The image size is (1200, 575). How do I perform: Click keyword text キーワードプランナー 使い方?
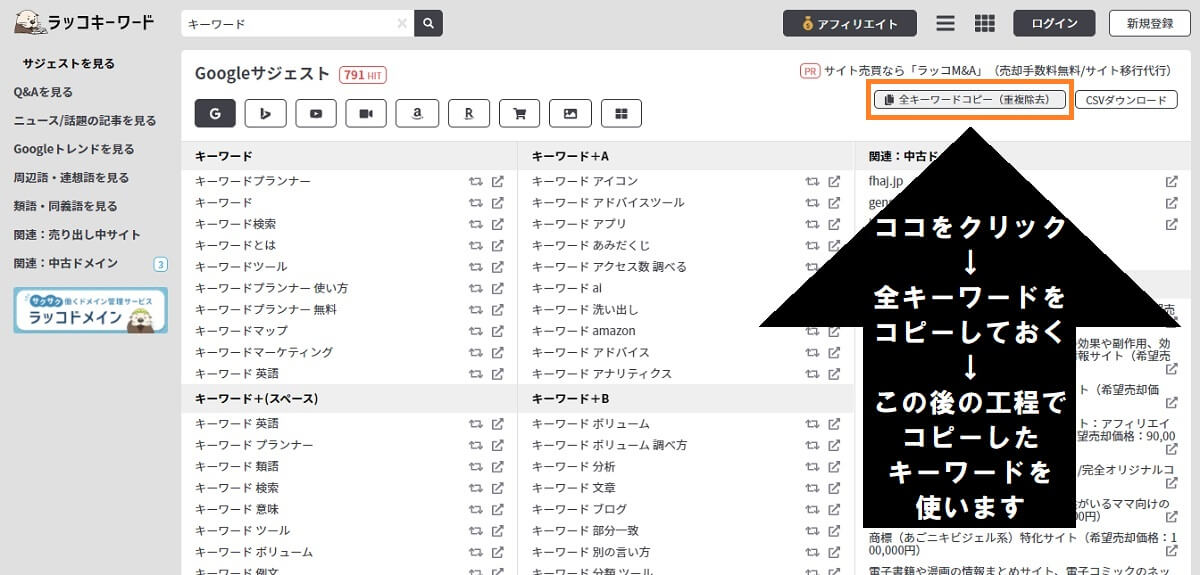point(271,288)
